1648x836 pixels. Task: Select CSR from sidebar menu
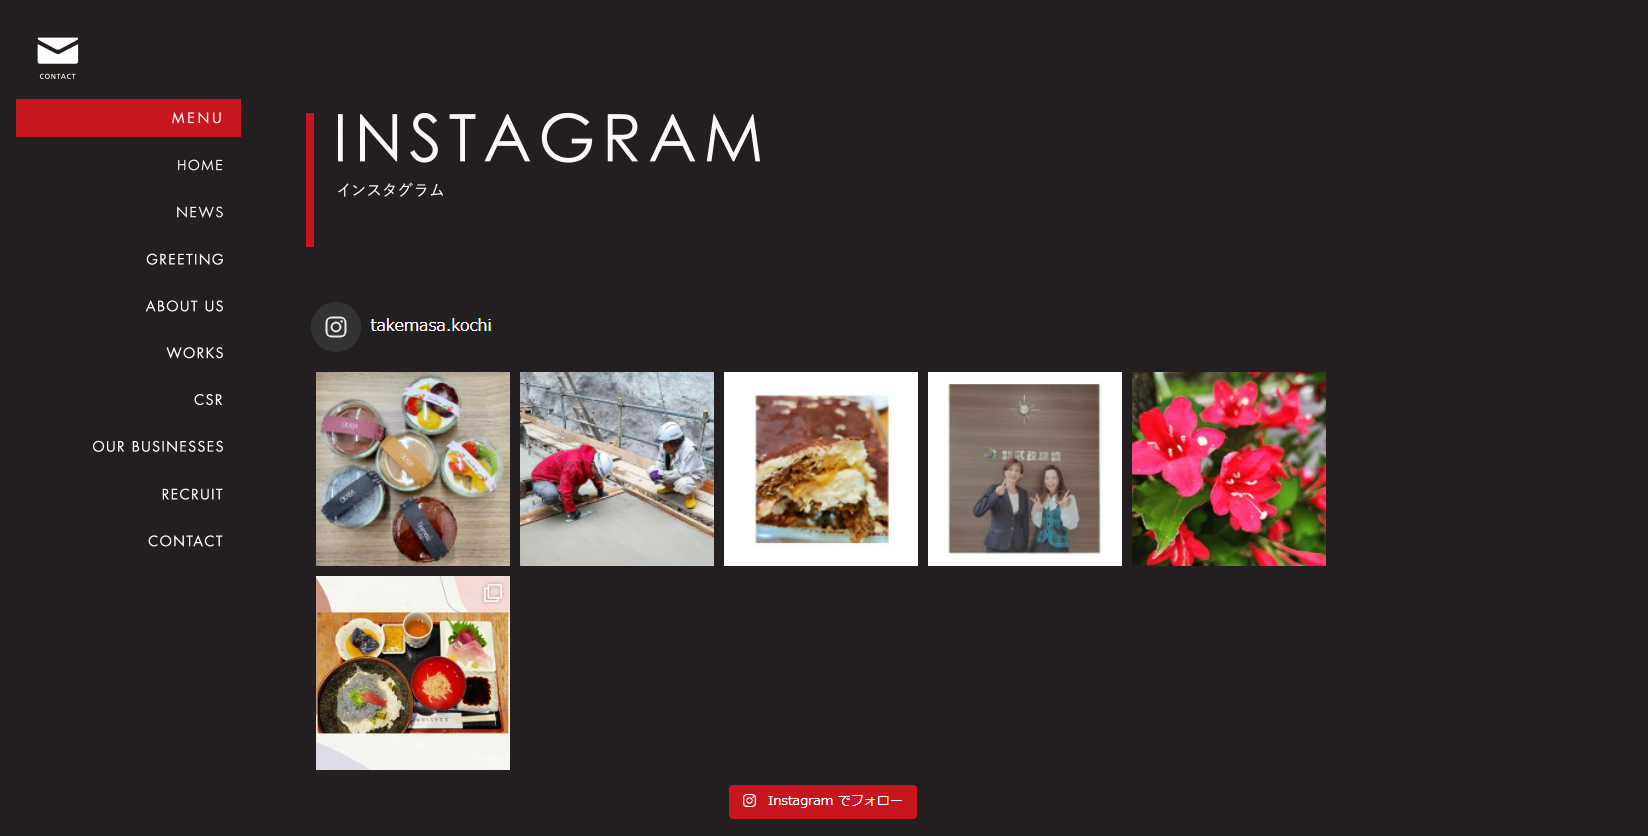[x=208, y=400]
